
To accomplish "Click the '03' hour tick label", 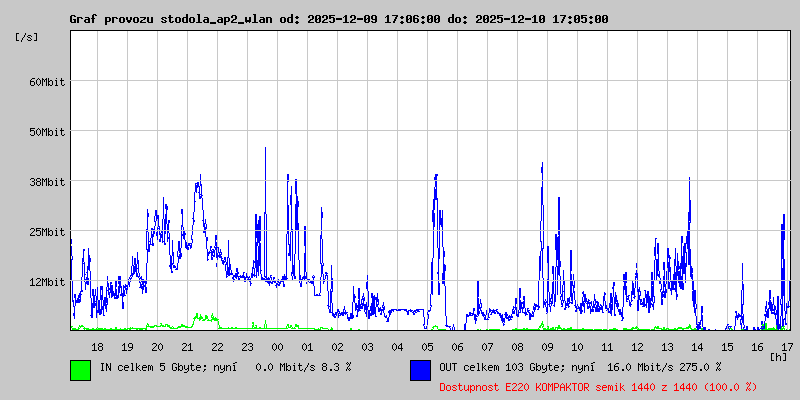I will 367,347.
